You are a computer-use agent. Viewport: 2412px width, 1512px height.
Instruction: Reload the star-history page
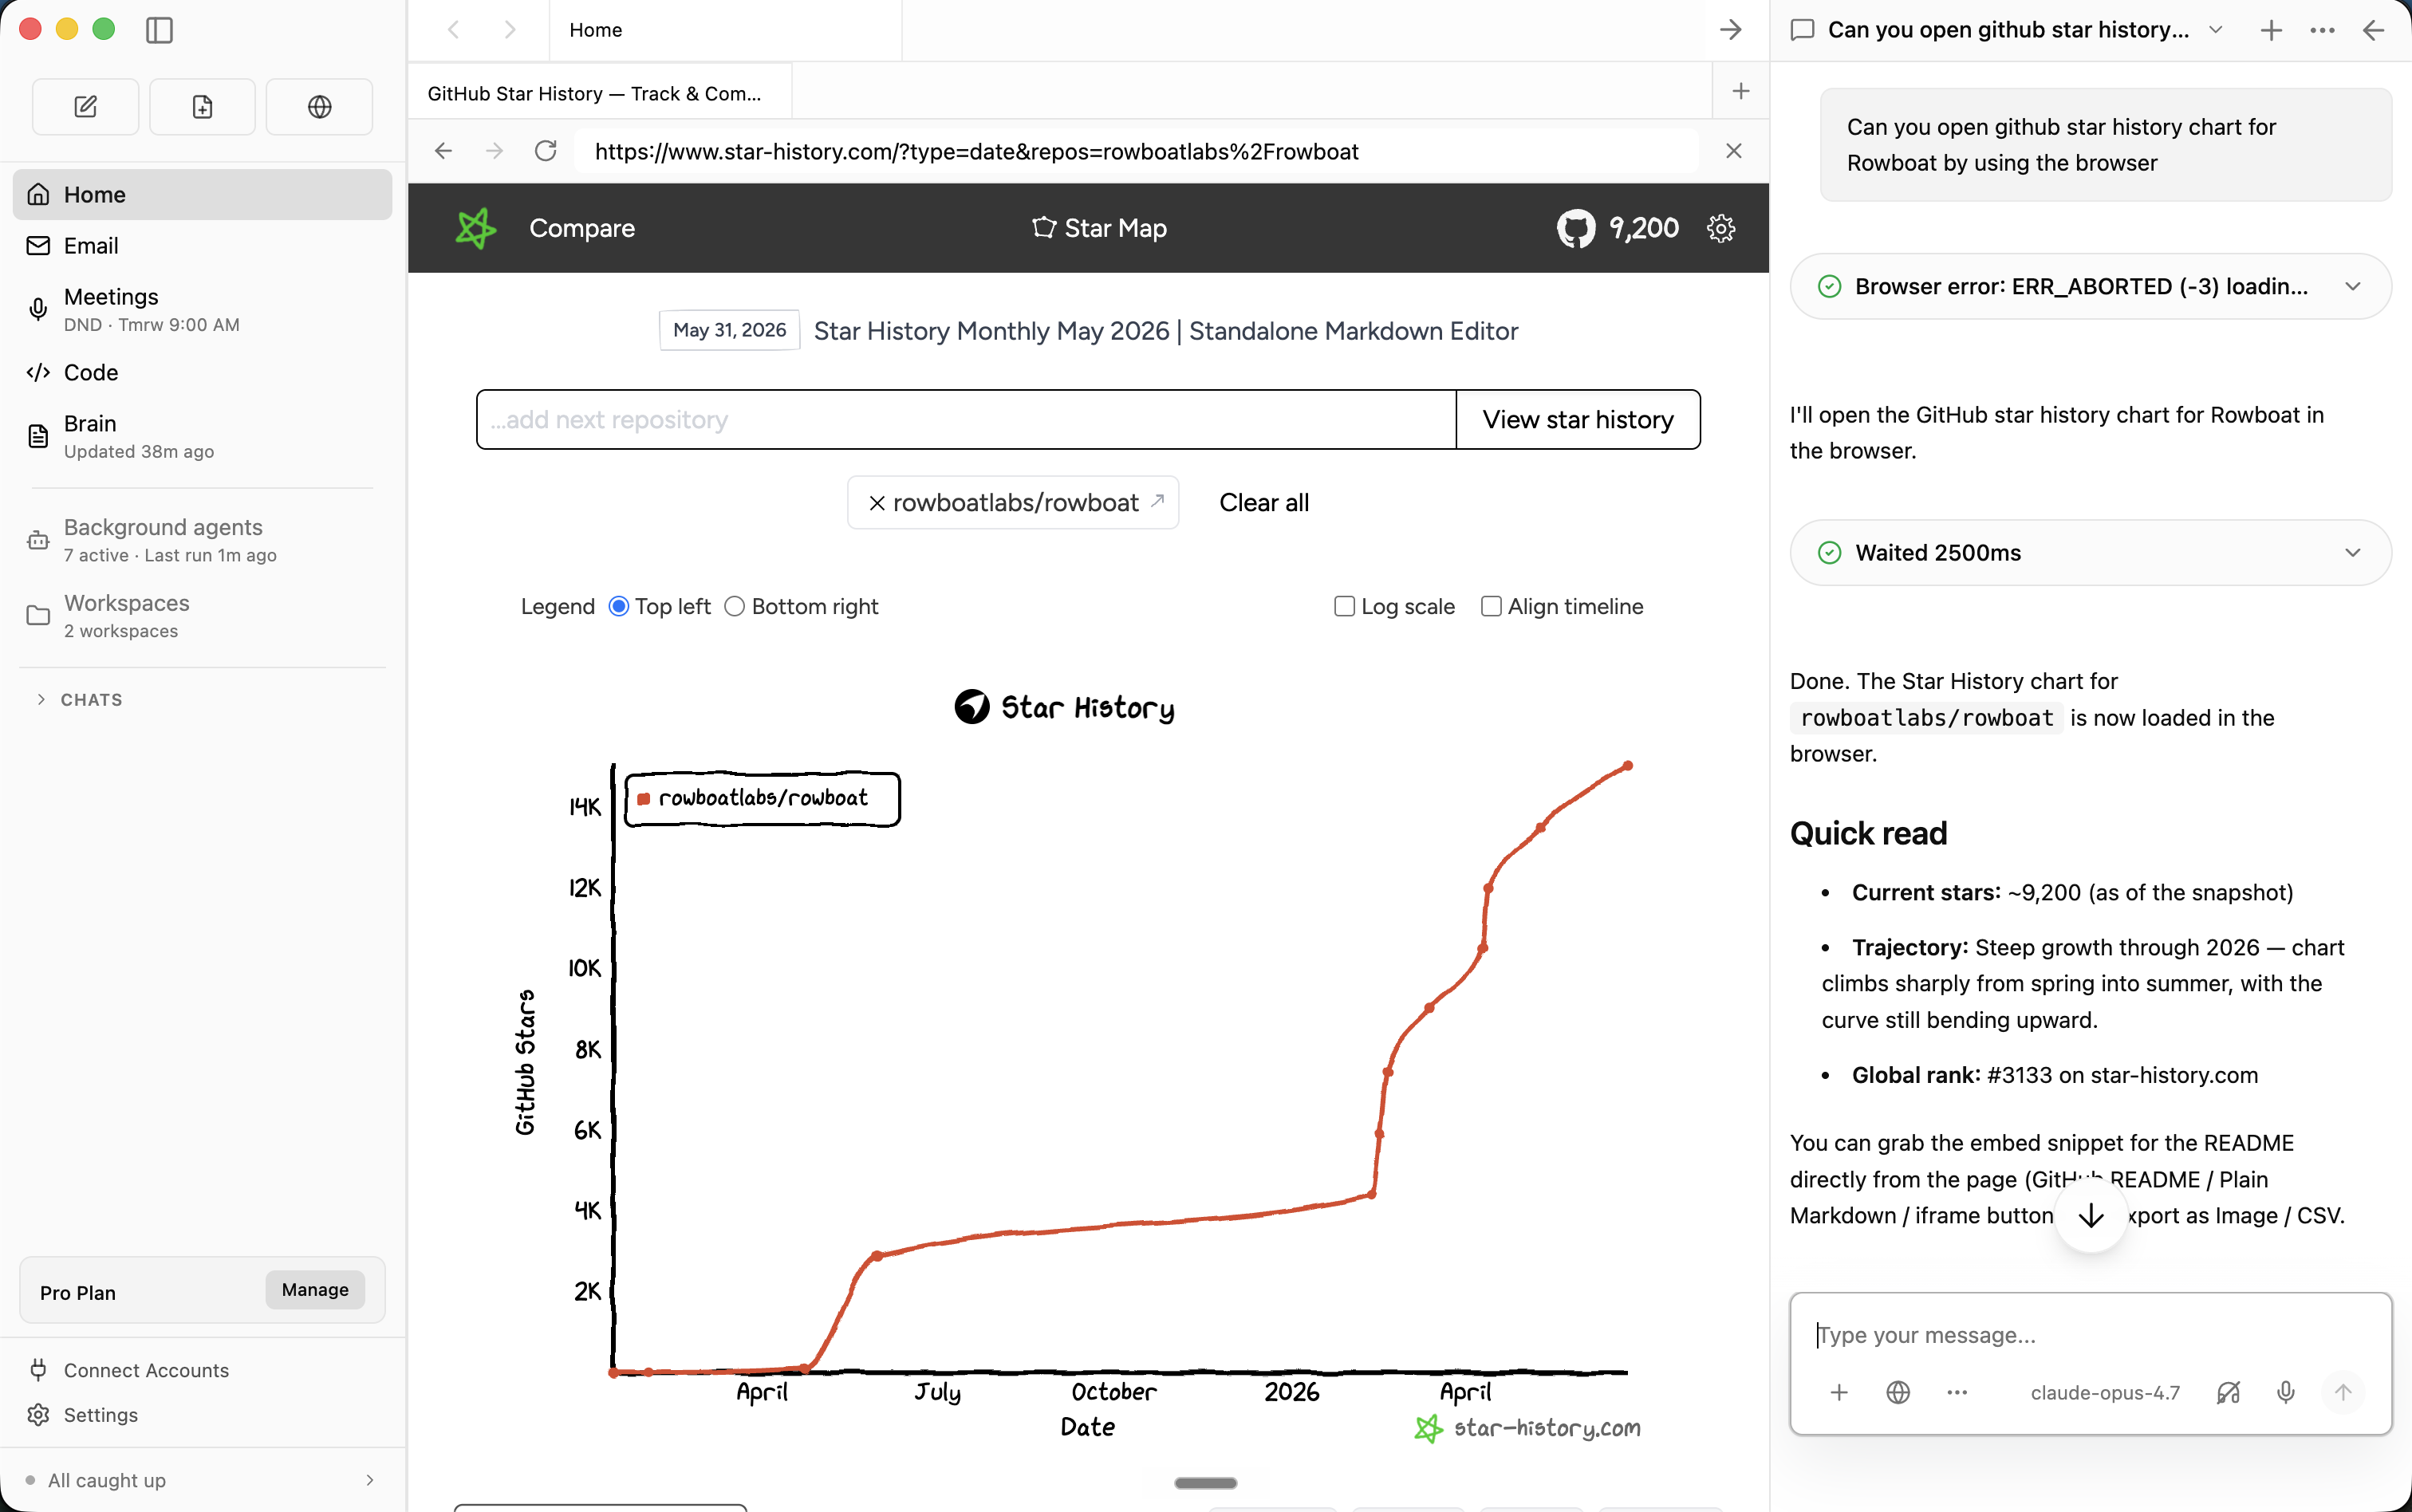(546, 151)
